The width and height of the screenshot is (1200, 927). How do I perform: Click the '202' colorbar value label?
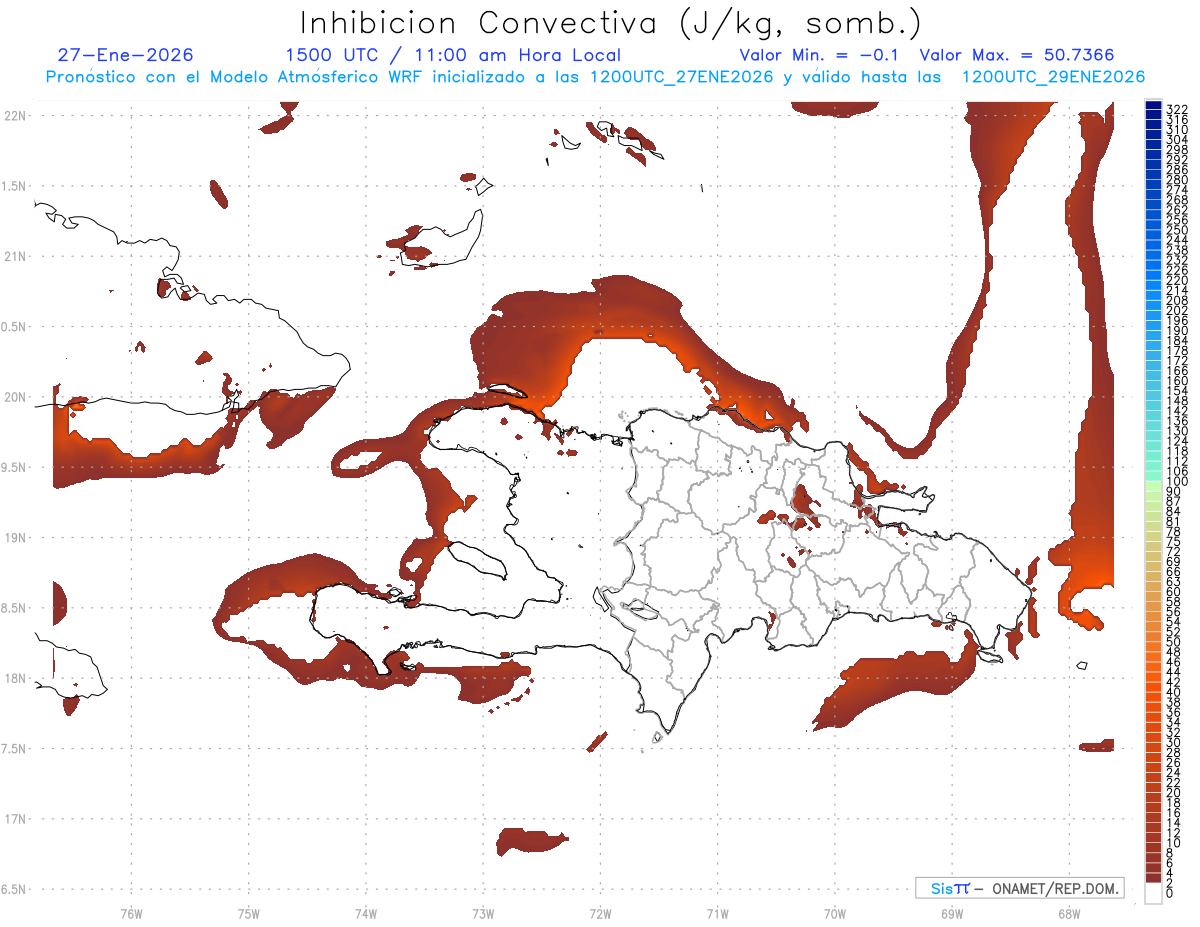pos(1177,310)
